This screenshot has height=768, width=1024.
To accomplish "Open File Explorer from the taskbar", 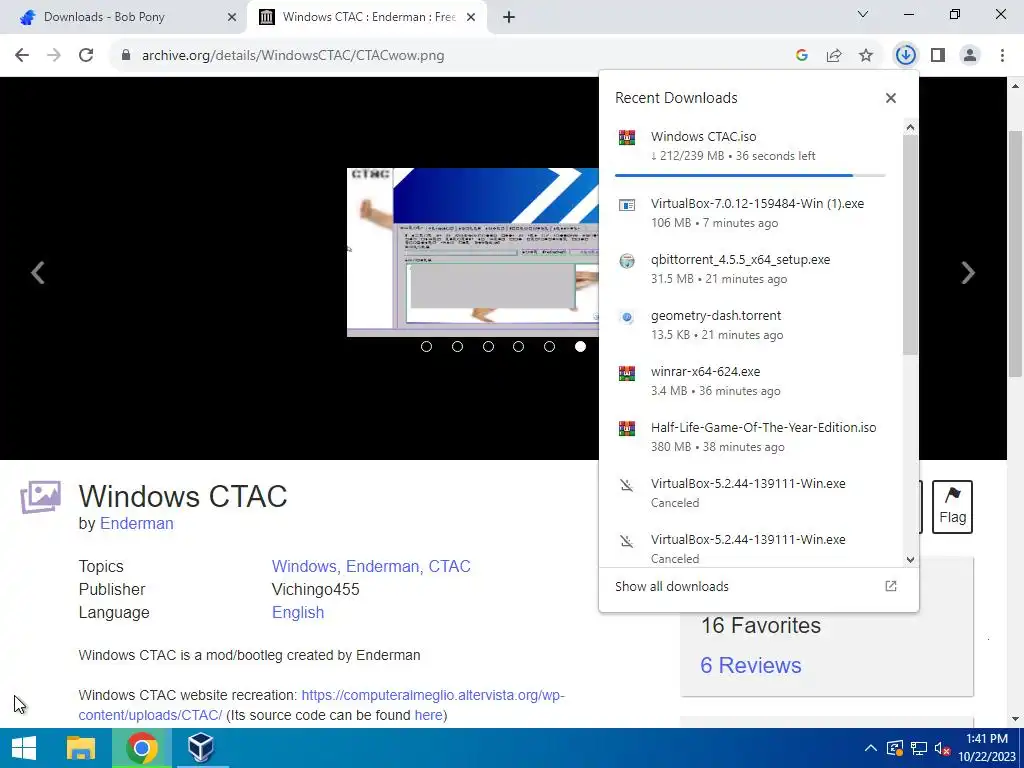I will (x=81, y=748).
